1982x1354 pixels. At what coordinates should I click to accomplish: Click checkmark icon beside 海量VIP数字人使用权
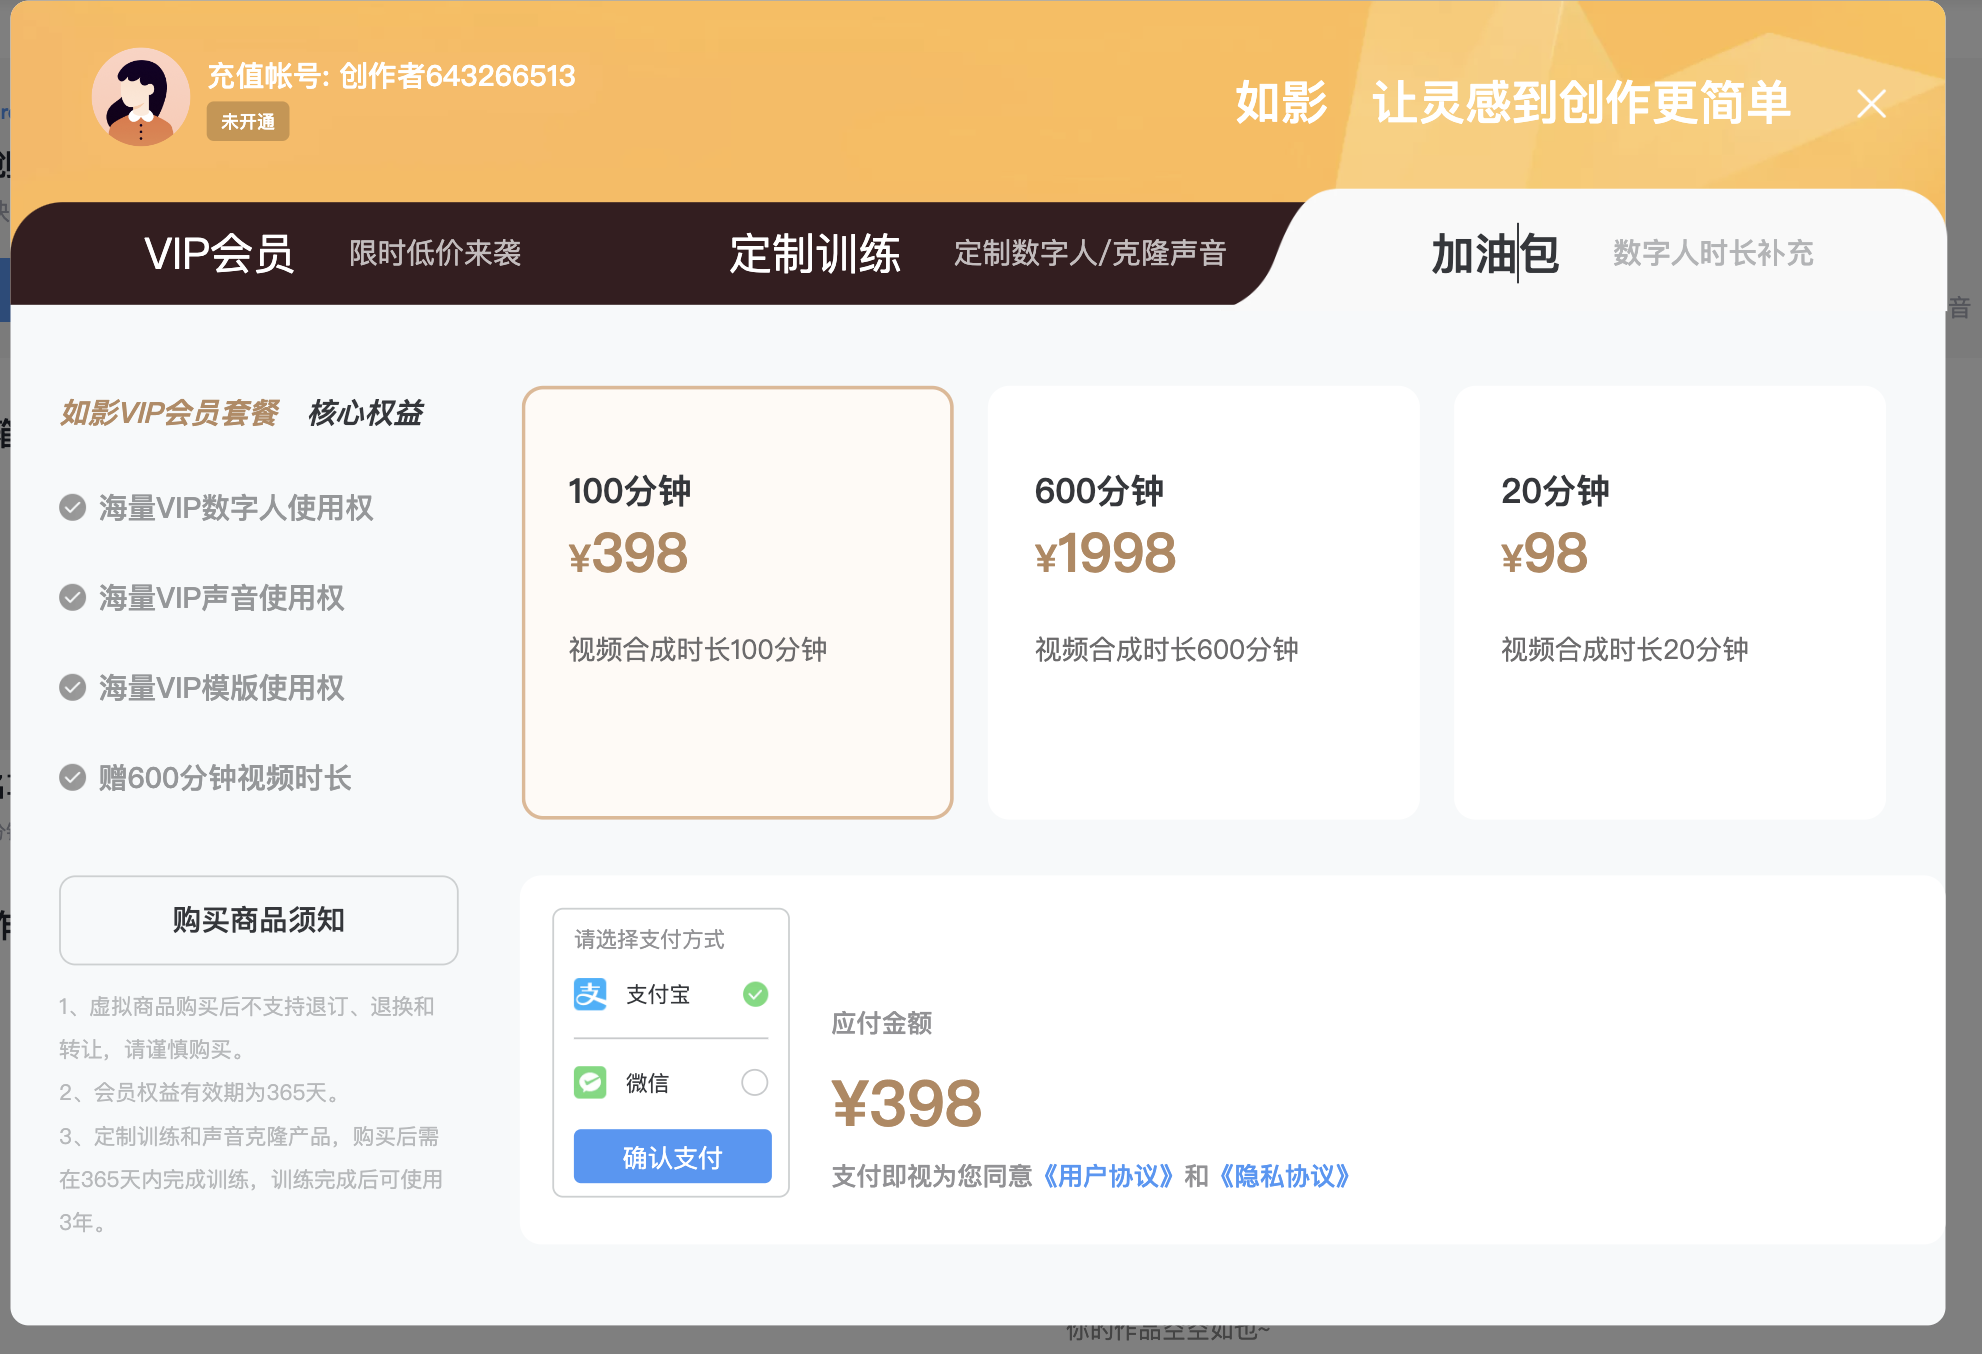pyautogui.click(x=72, y=508)
